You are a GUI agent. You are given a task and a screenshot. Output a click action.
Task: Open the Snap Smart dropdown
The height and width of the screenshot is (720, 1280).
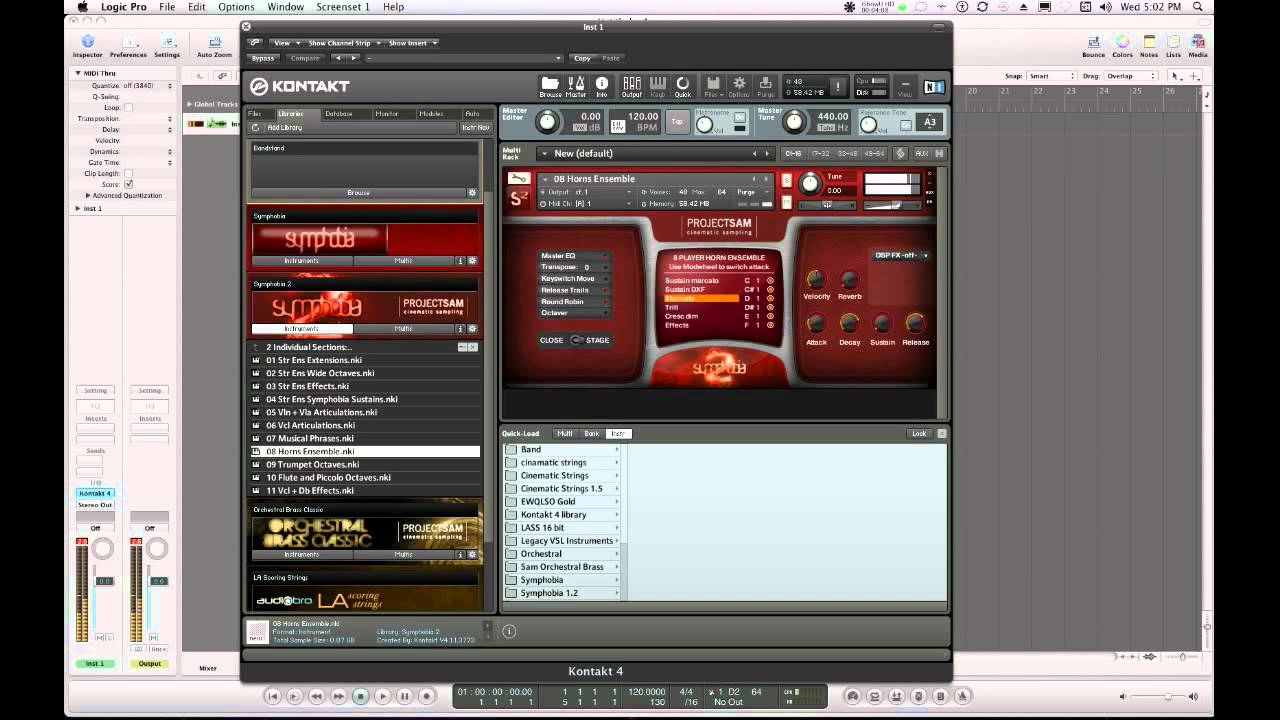pos(1052,76)
